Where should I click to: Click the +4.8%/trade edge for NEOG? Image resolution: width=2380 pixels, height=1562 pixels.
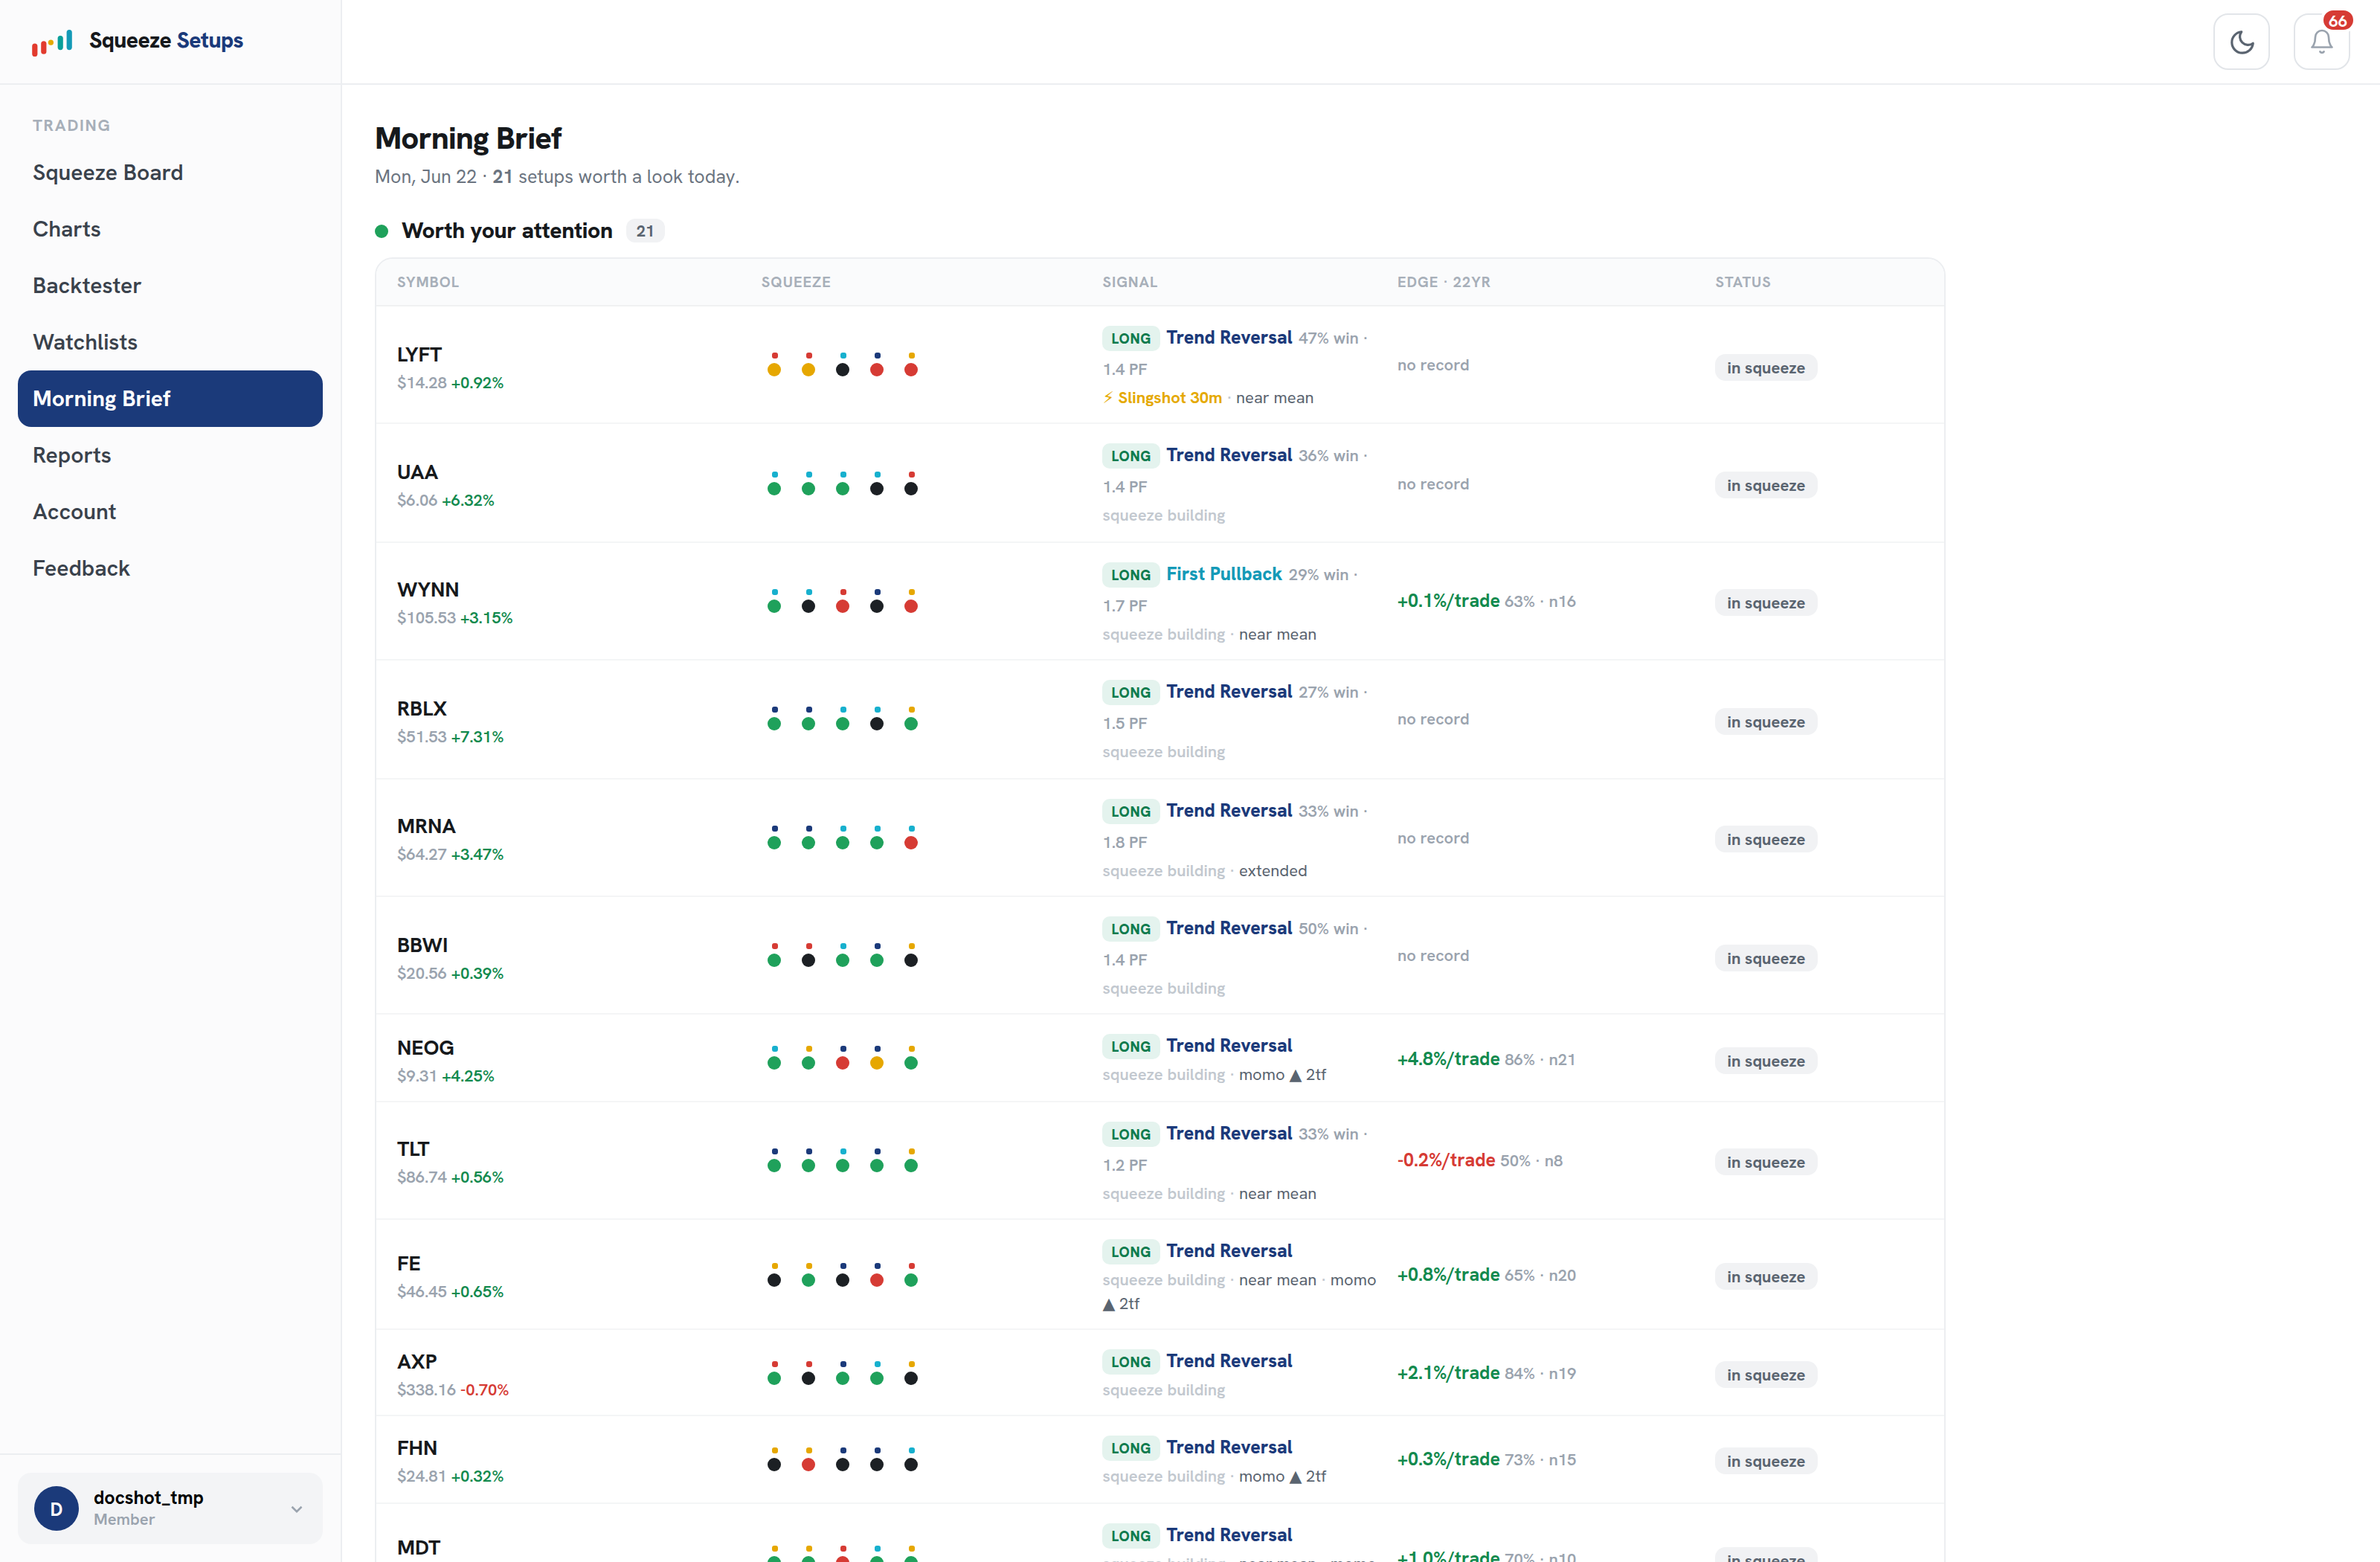1448,1058
